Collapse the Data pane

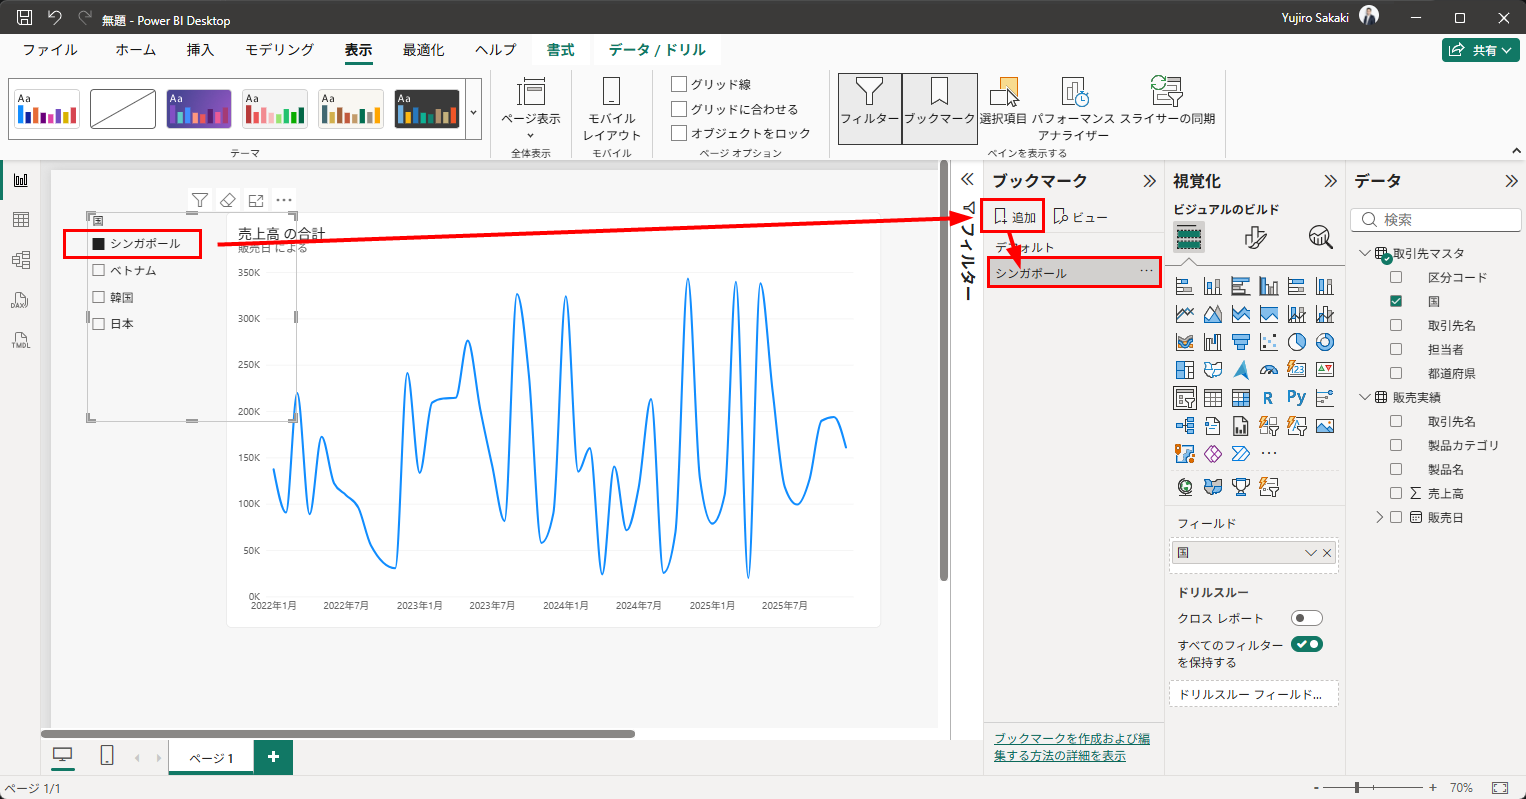(1511, 181)
